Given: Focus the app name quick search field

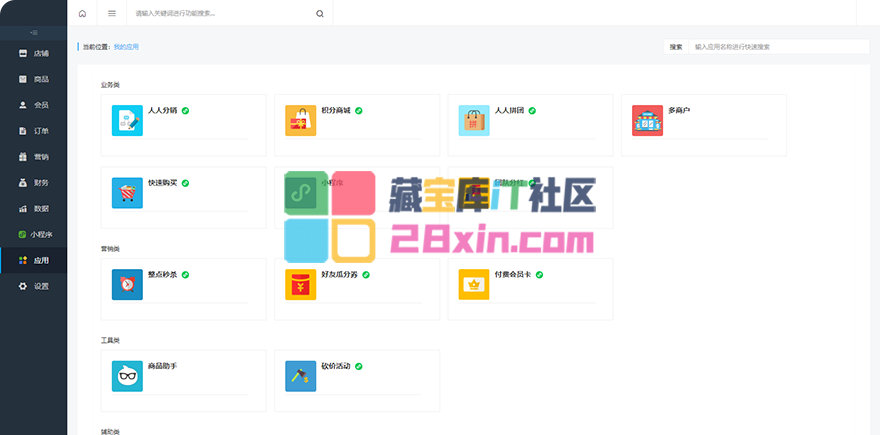Looking at the screenshot, I should point(779,47).
